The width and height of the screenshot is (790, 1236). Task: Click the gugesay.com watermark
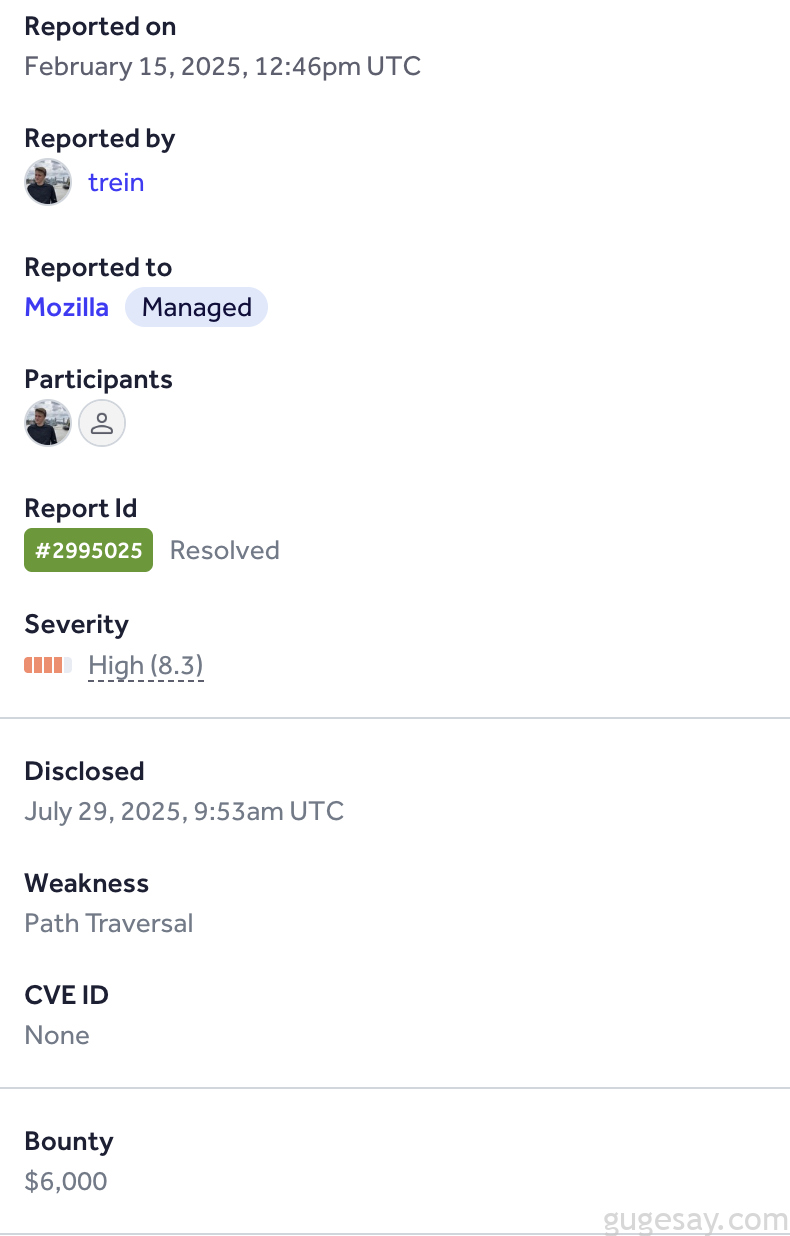[x=696, y=1220]
